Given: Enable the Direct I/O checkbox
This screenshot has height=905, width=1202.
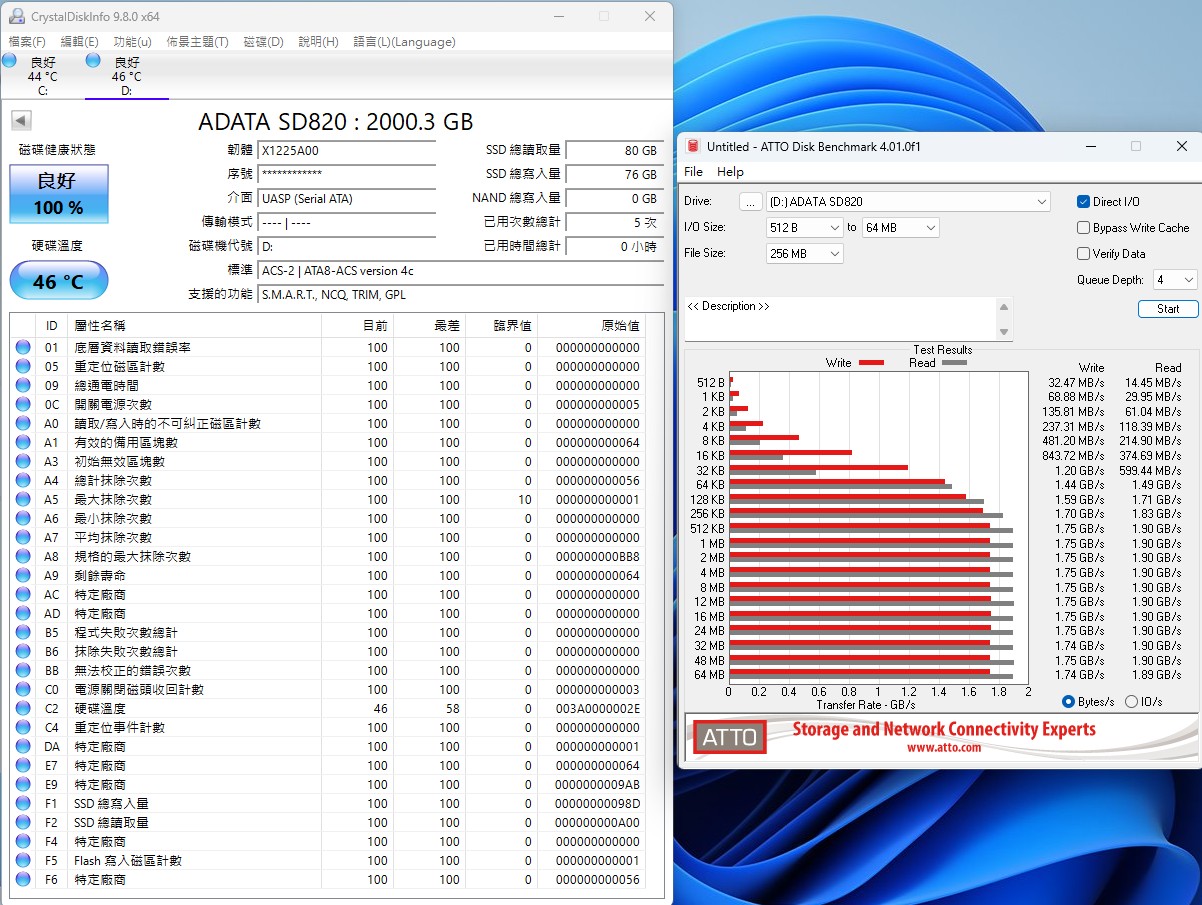Looking at the screenshot, I should [1083, 201].
